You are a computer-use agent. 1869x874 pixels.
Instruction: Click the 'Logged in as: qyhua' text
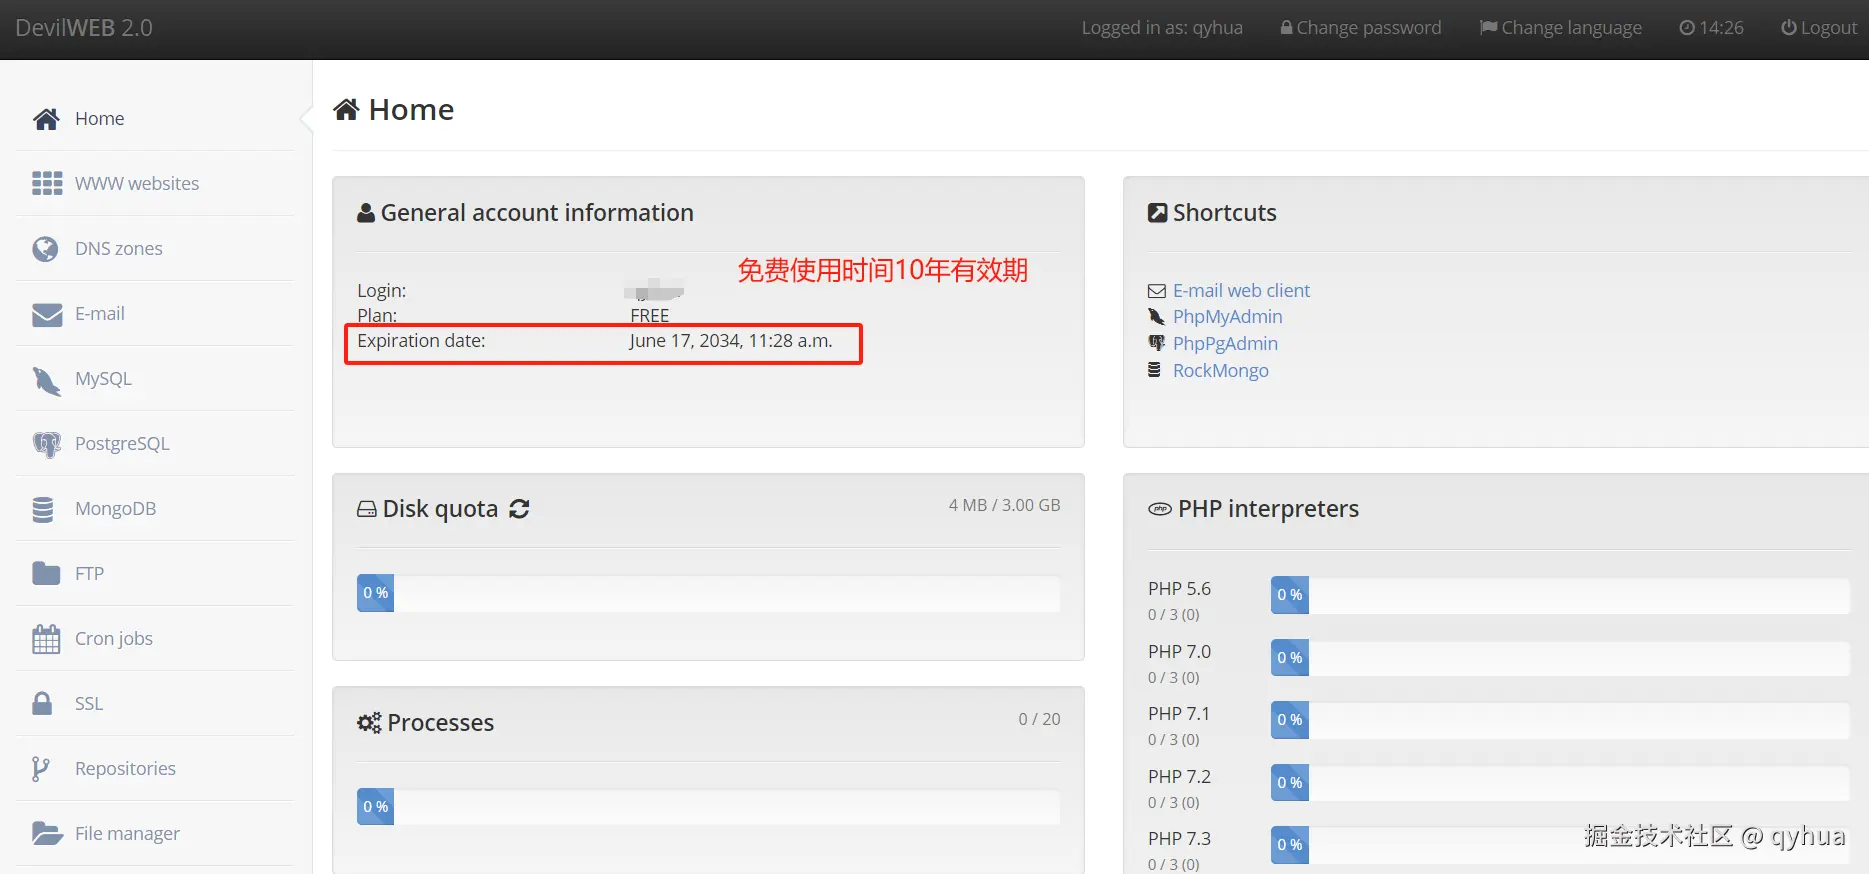1162,28
